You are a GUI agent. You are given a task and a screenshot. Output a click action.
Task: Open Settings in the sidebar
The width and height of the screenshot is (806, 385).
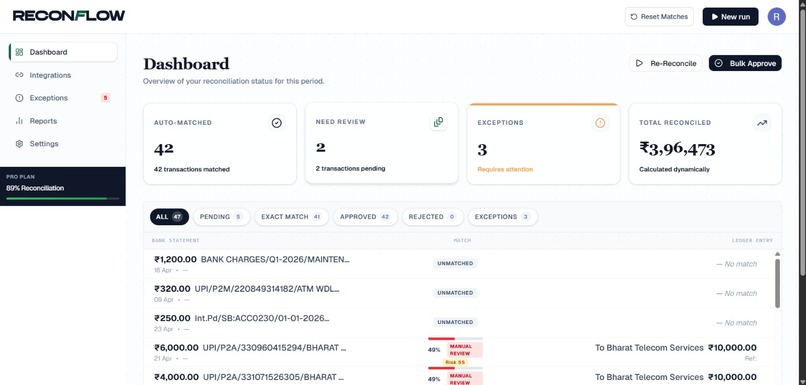(x=63, y=143)
